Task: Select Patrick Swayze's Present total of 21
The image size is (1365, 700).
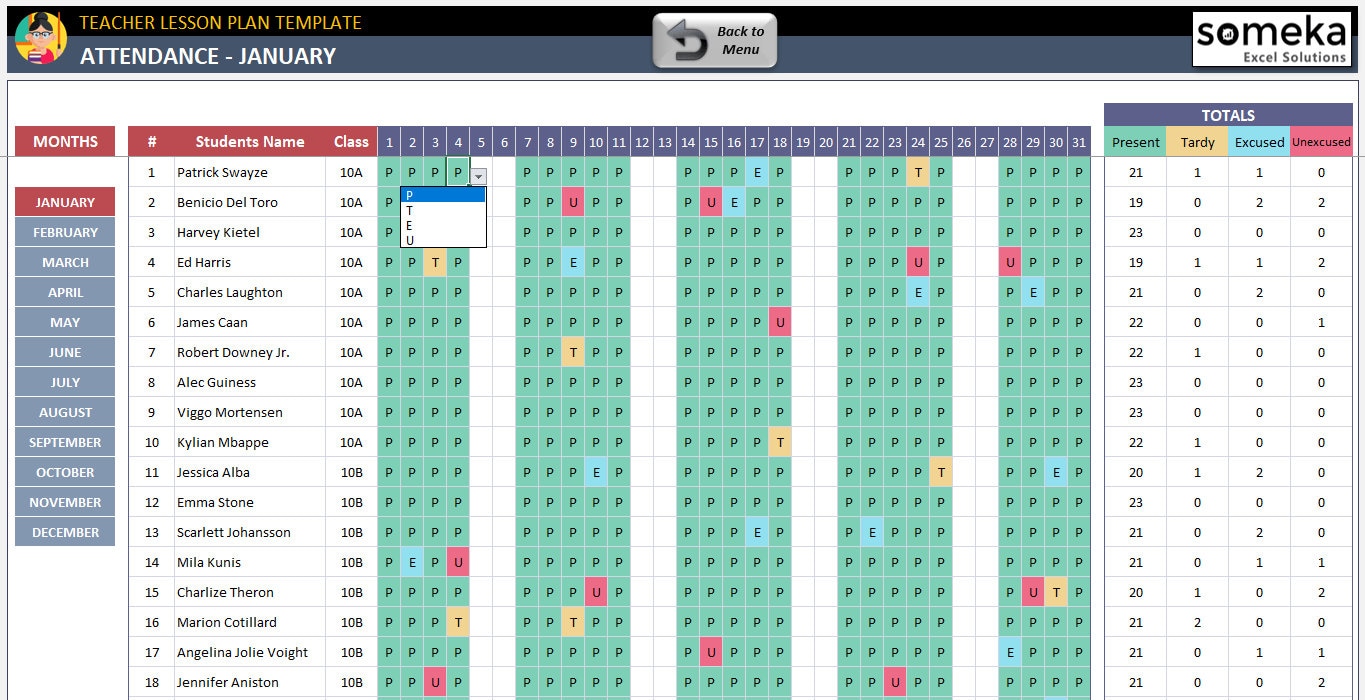Action: click(x=1135, y=172)
